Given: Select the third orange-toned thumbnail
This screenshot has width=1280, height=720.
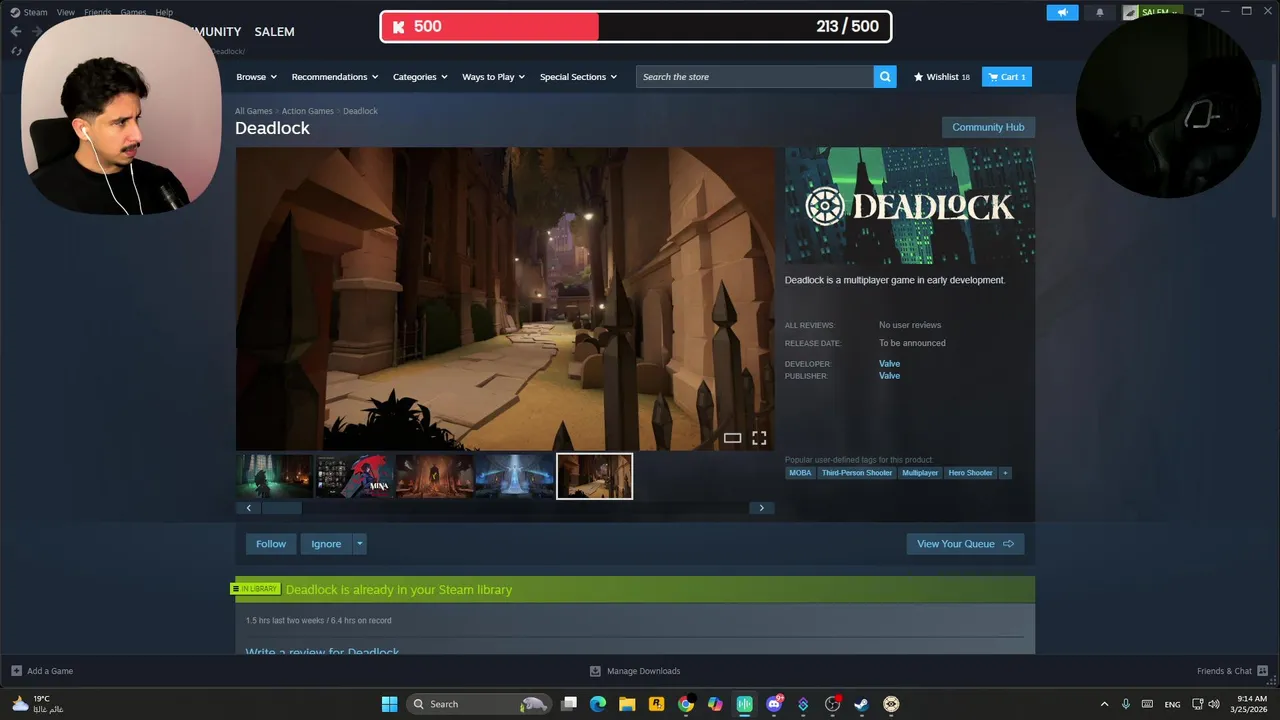Looking at the screenshot, I should click(434, 476).
